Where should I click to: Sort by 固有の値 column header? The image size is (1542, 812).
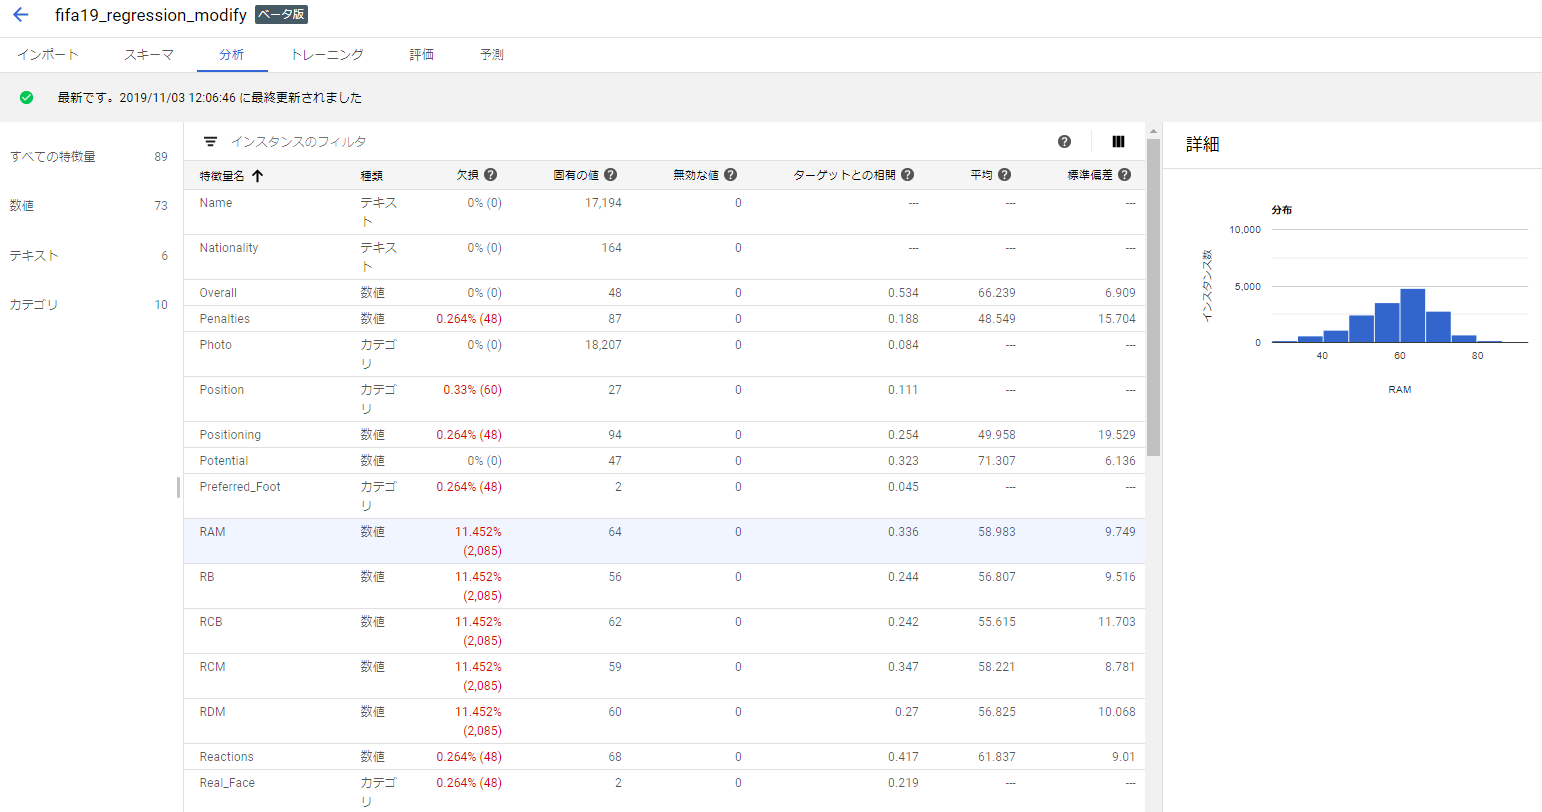tap(576, 175)
